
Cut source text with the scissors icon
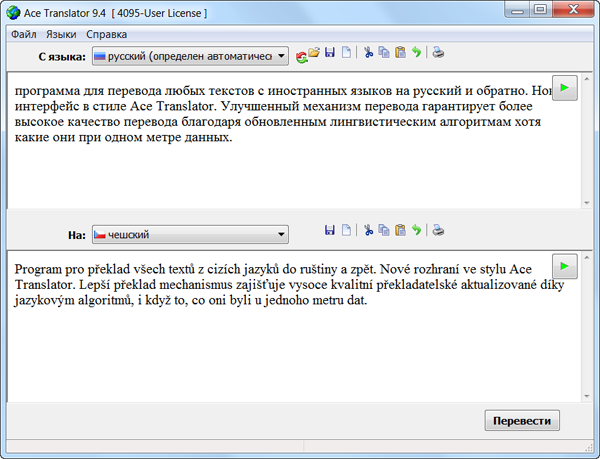tap(368, 53)
